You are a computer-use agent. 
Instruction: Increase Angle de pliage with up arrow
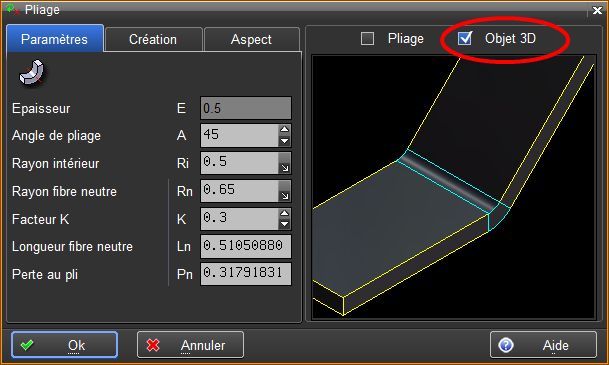285,130
